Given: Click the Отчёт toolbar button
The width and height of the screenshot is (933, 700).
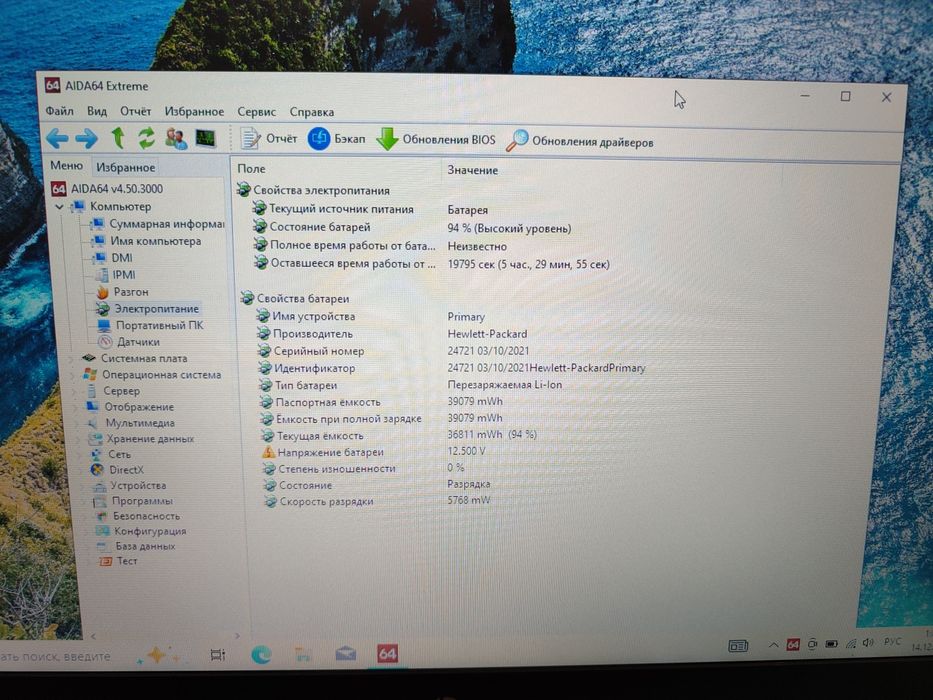Looking at the screenshot, I should click(x=268, y=139).
